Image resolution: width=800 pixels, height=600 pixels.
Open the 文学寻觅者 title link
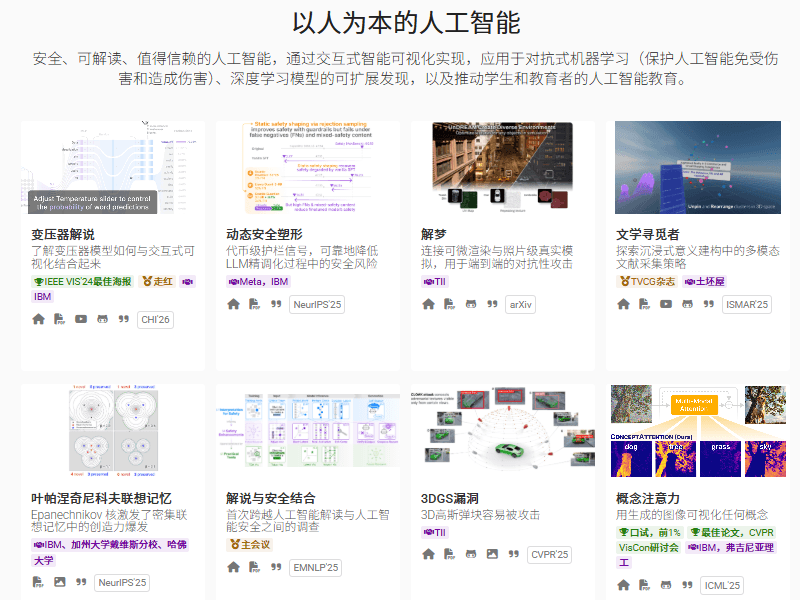pyautogui.click(x=648, y=235)
